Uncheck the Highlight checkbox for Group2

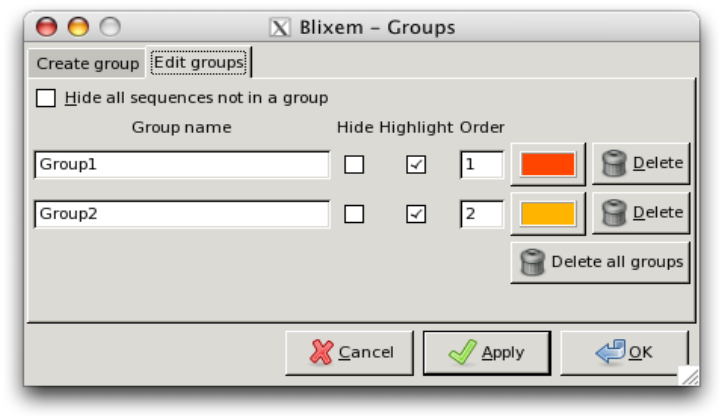416,214
